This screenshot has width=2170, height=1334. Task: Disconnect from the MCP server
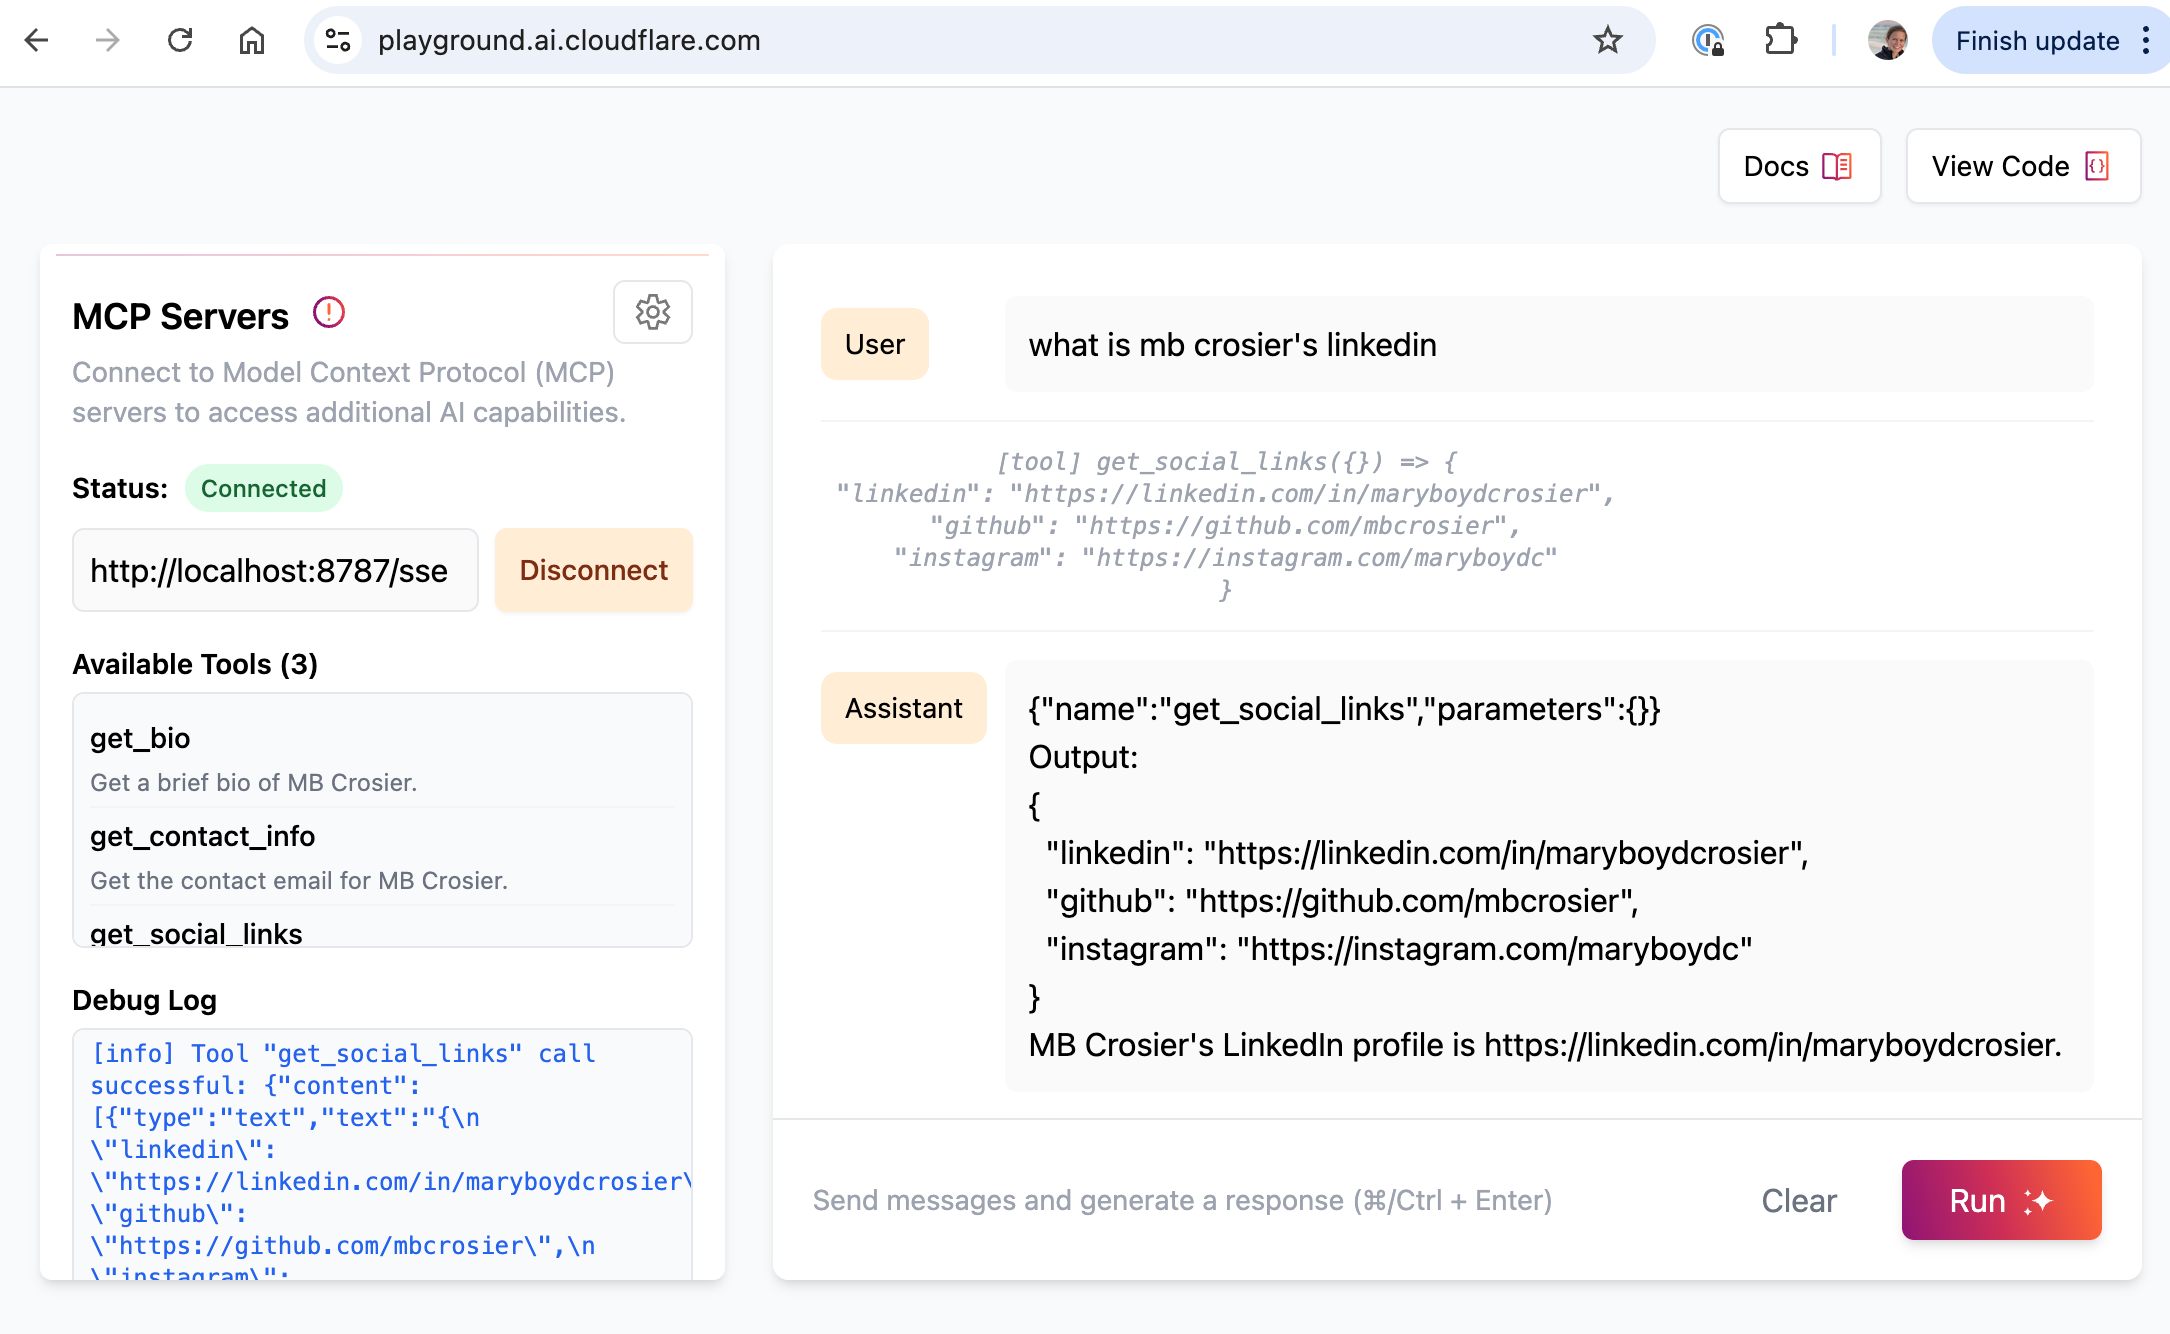coord(593,570)
